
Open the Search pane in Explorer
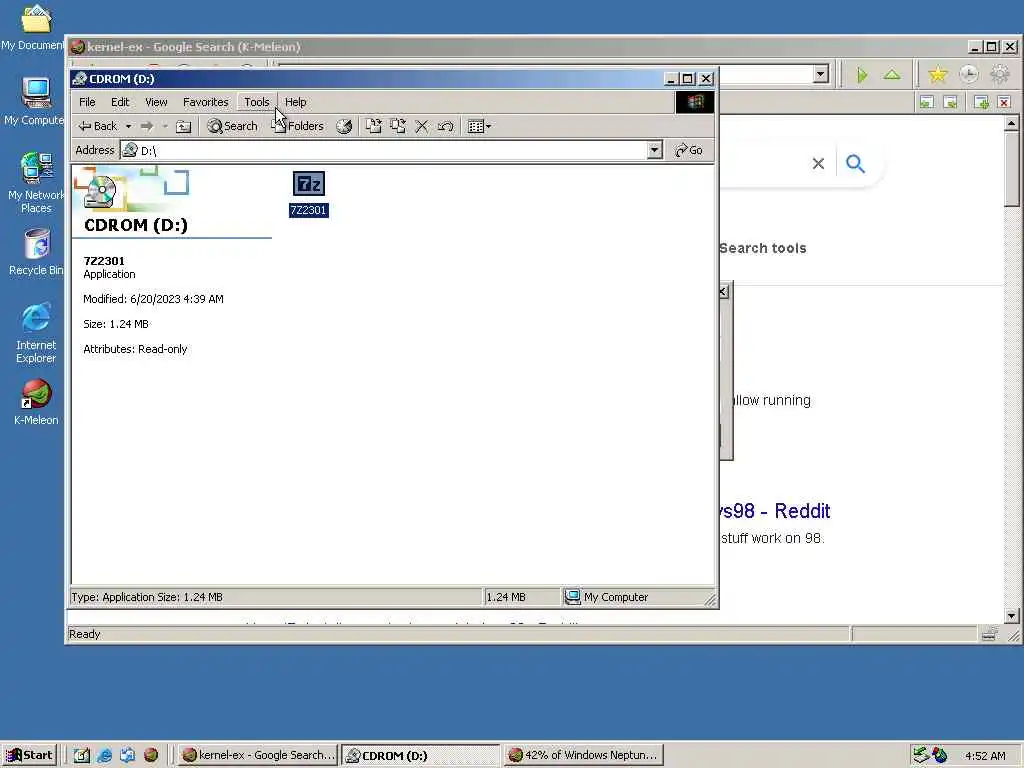232,126
